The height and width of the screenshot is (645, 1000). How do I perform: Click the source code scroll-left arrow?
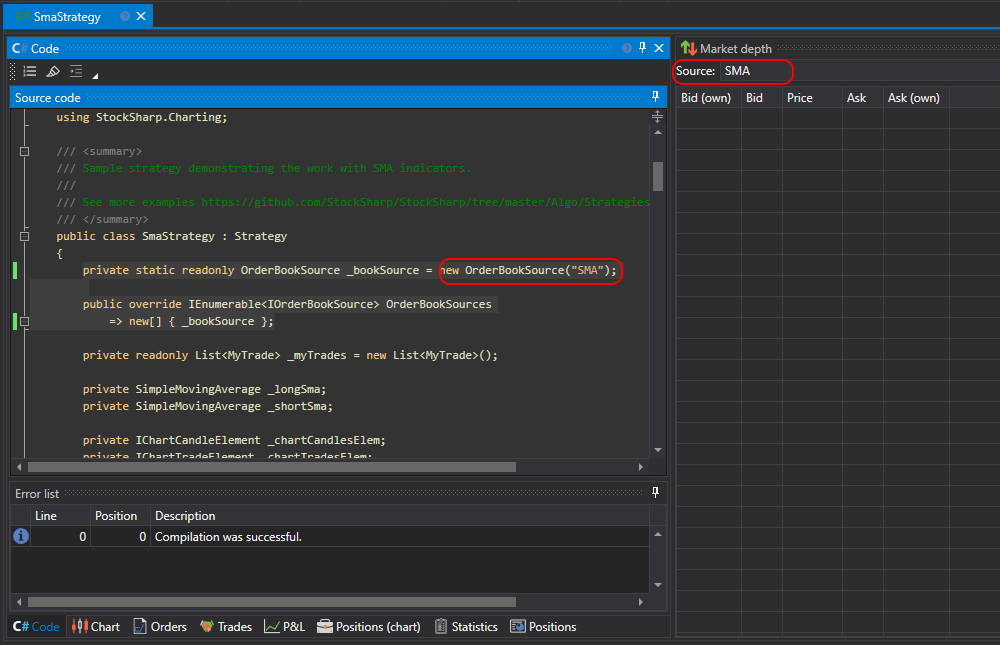click(x=19, y=467)
